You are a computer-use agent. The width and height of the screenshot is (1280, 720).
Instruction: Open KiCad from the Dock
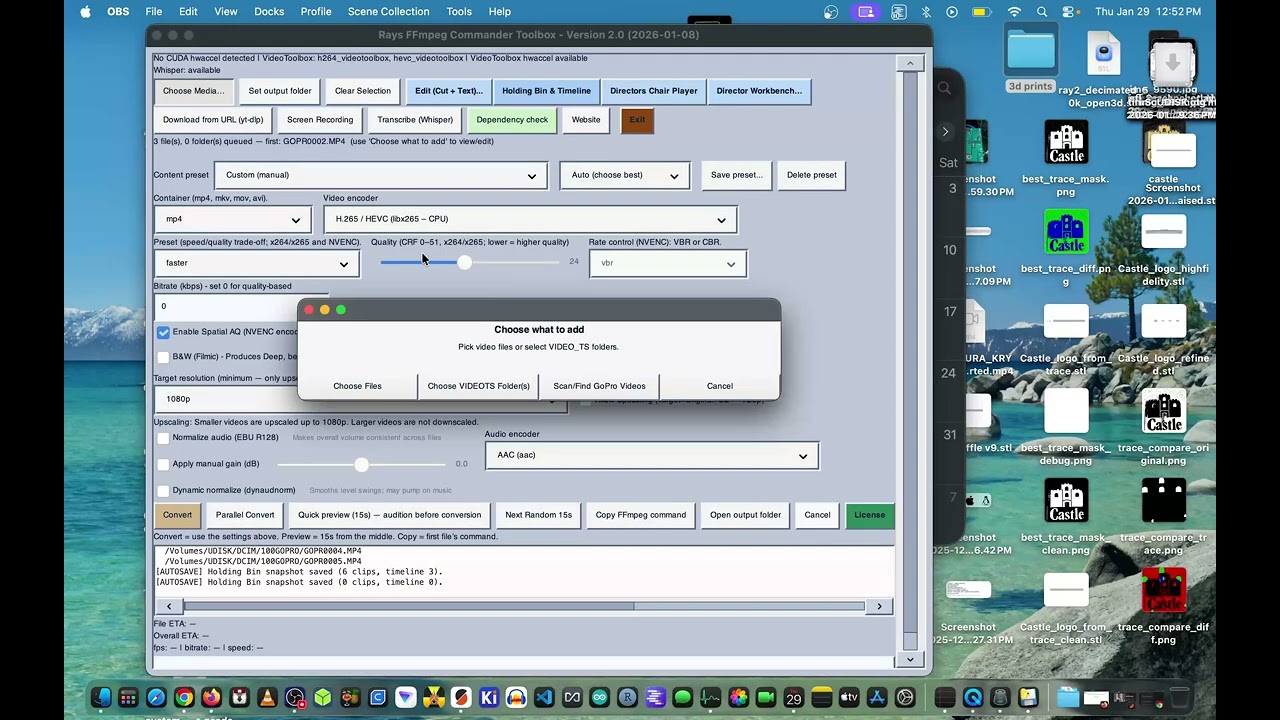coord(489,697)
